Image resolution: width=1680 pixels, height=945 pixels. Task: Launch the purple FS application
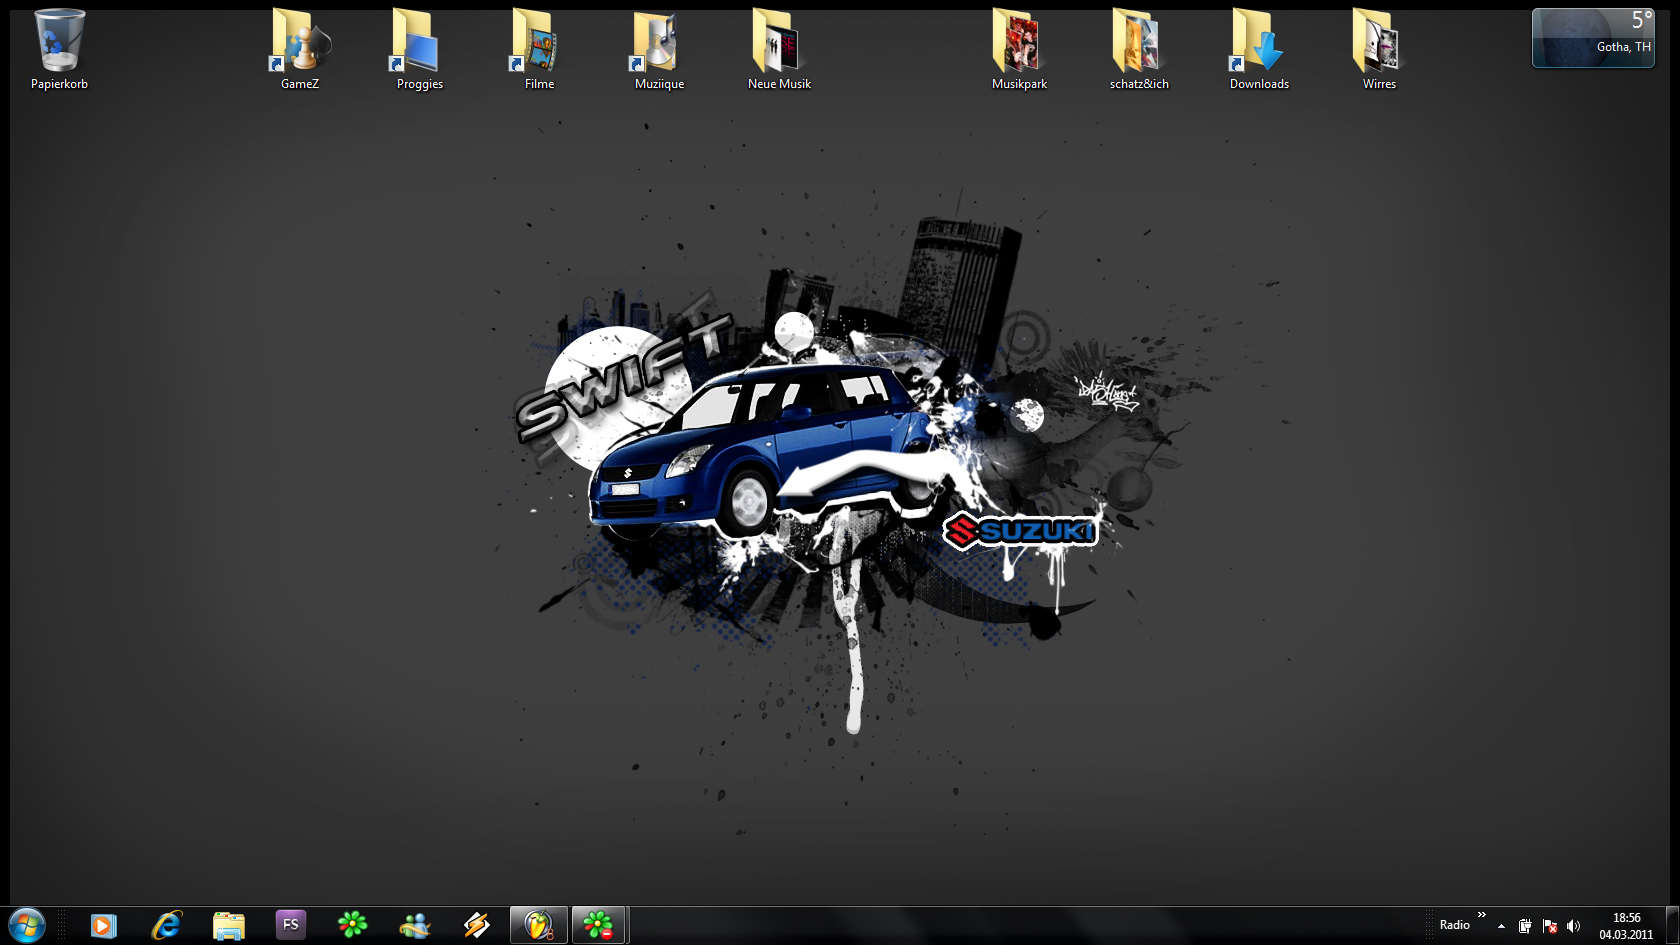point(290,926)
